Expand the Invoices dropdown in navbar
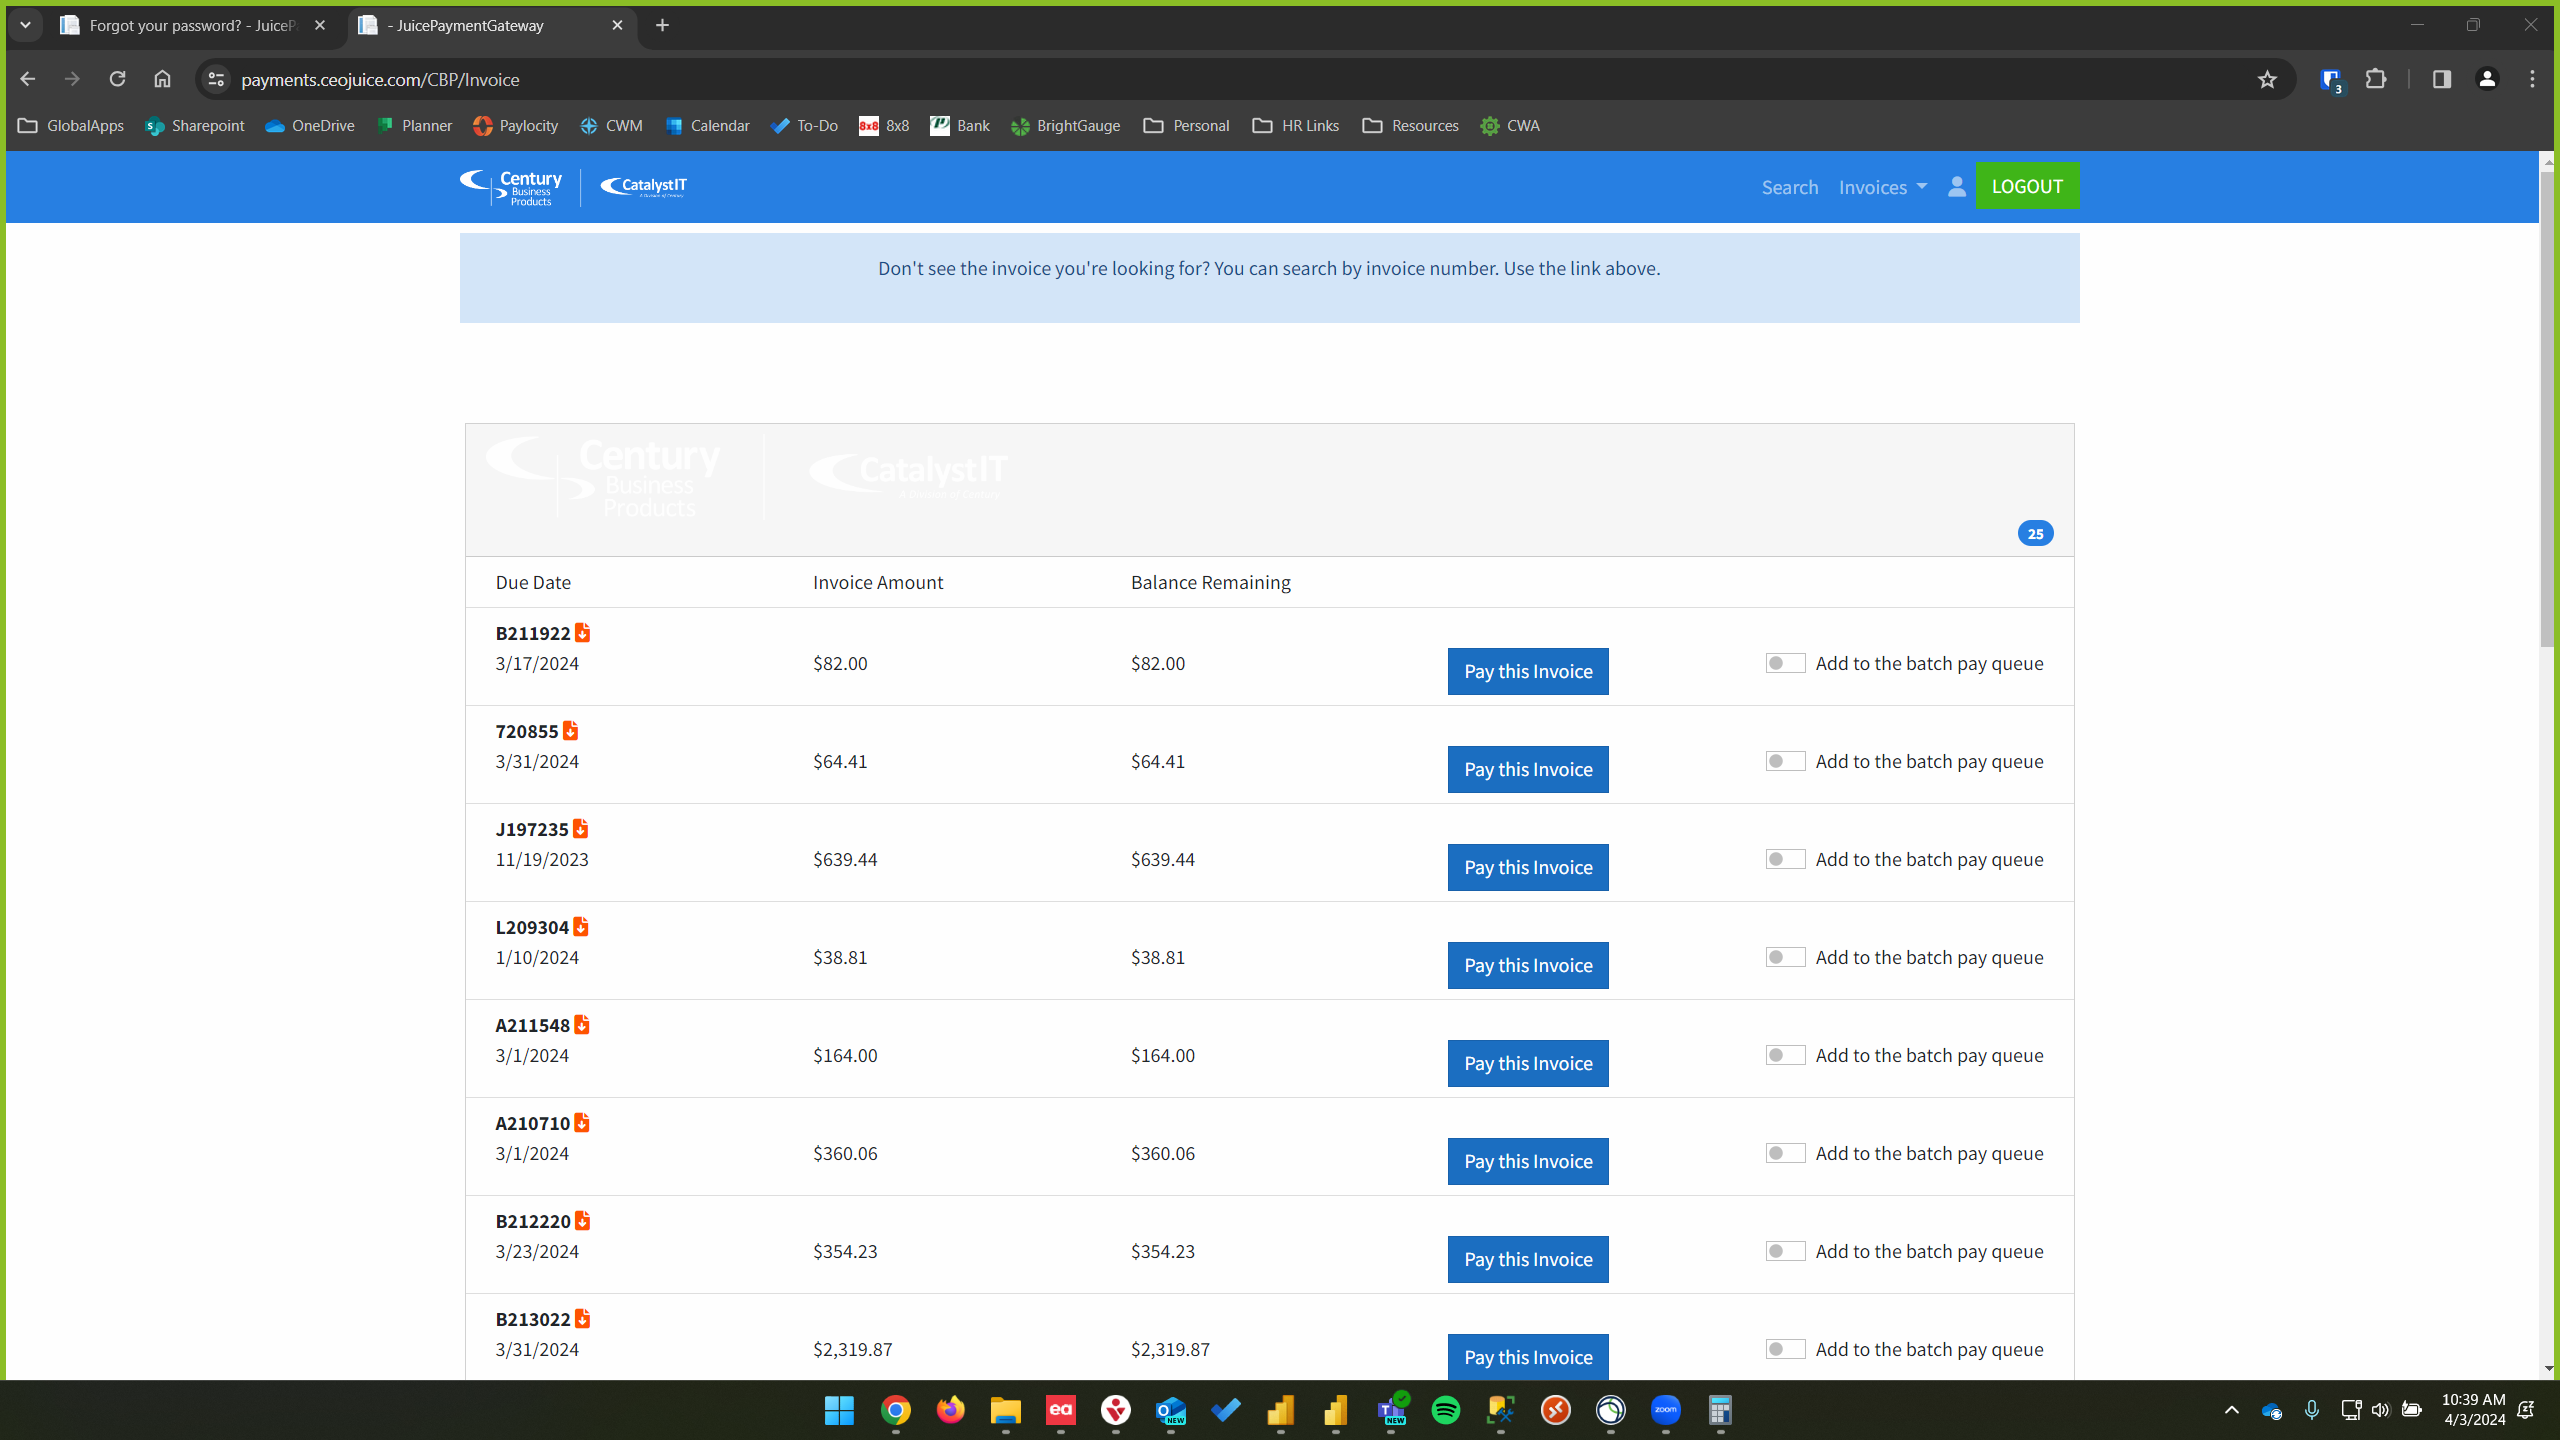 (1882, 187)
